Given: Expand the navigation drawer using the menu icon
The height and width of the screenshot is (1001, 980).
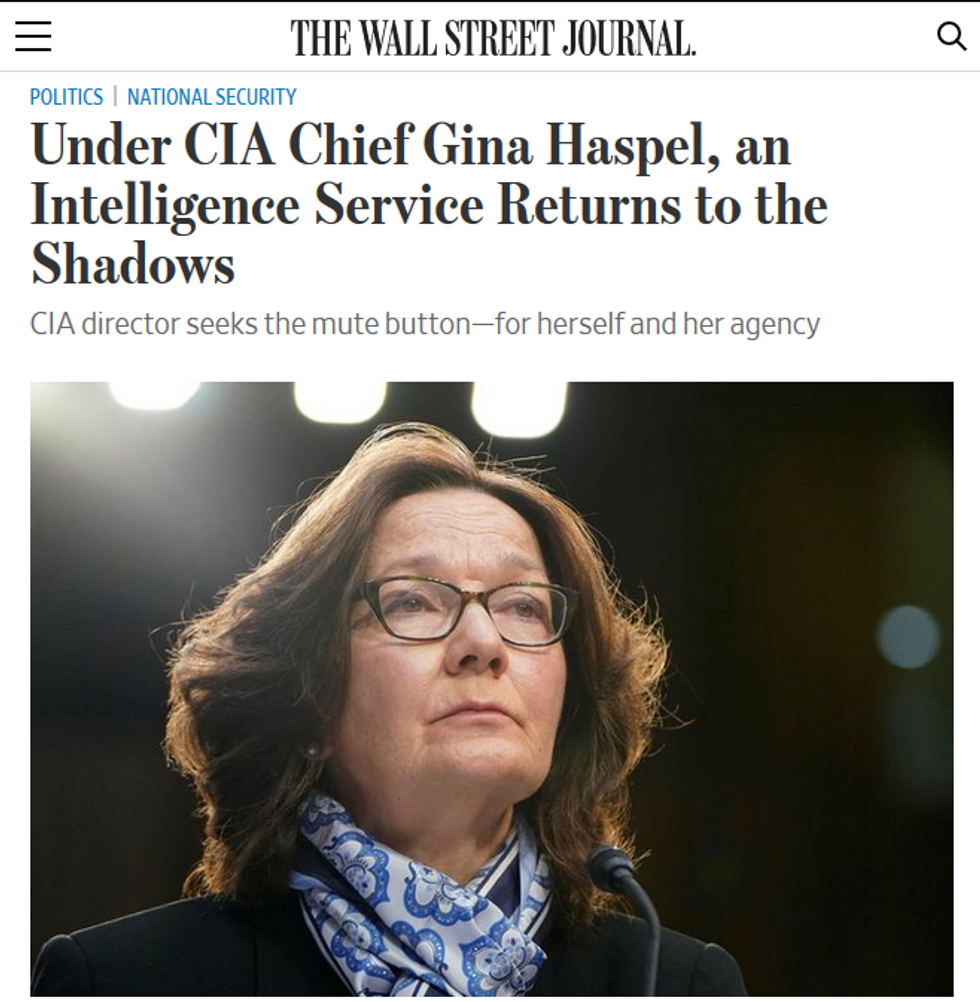Looking at the screenshot, I should pos(33,36).
